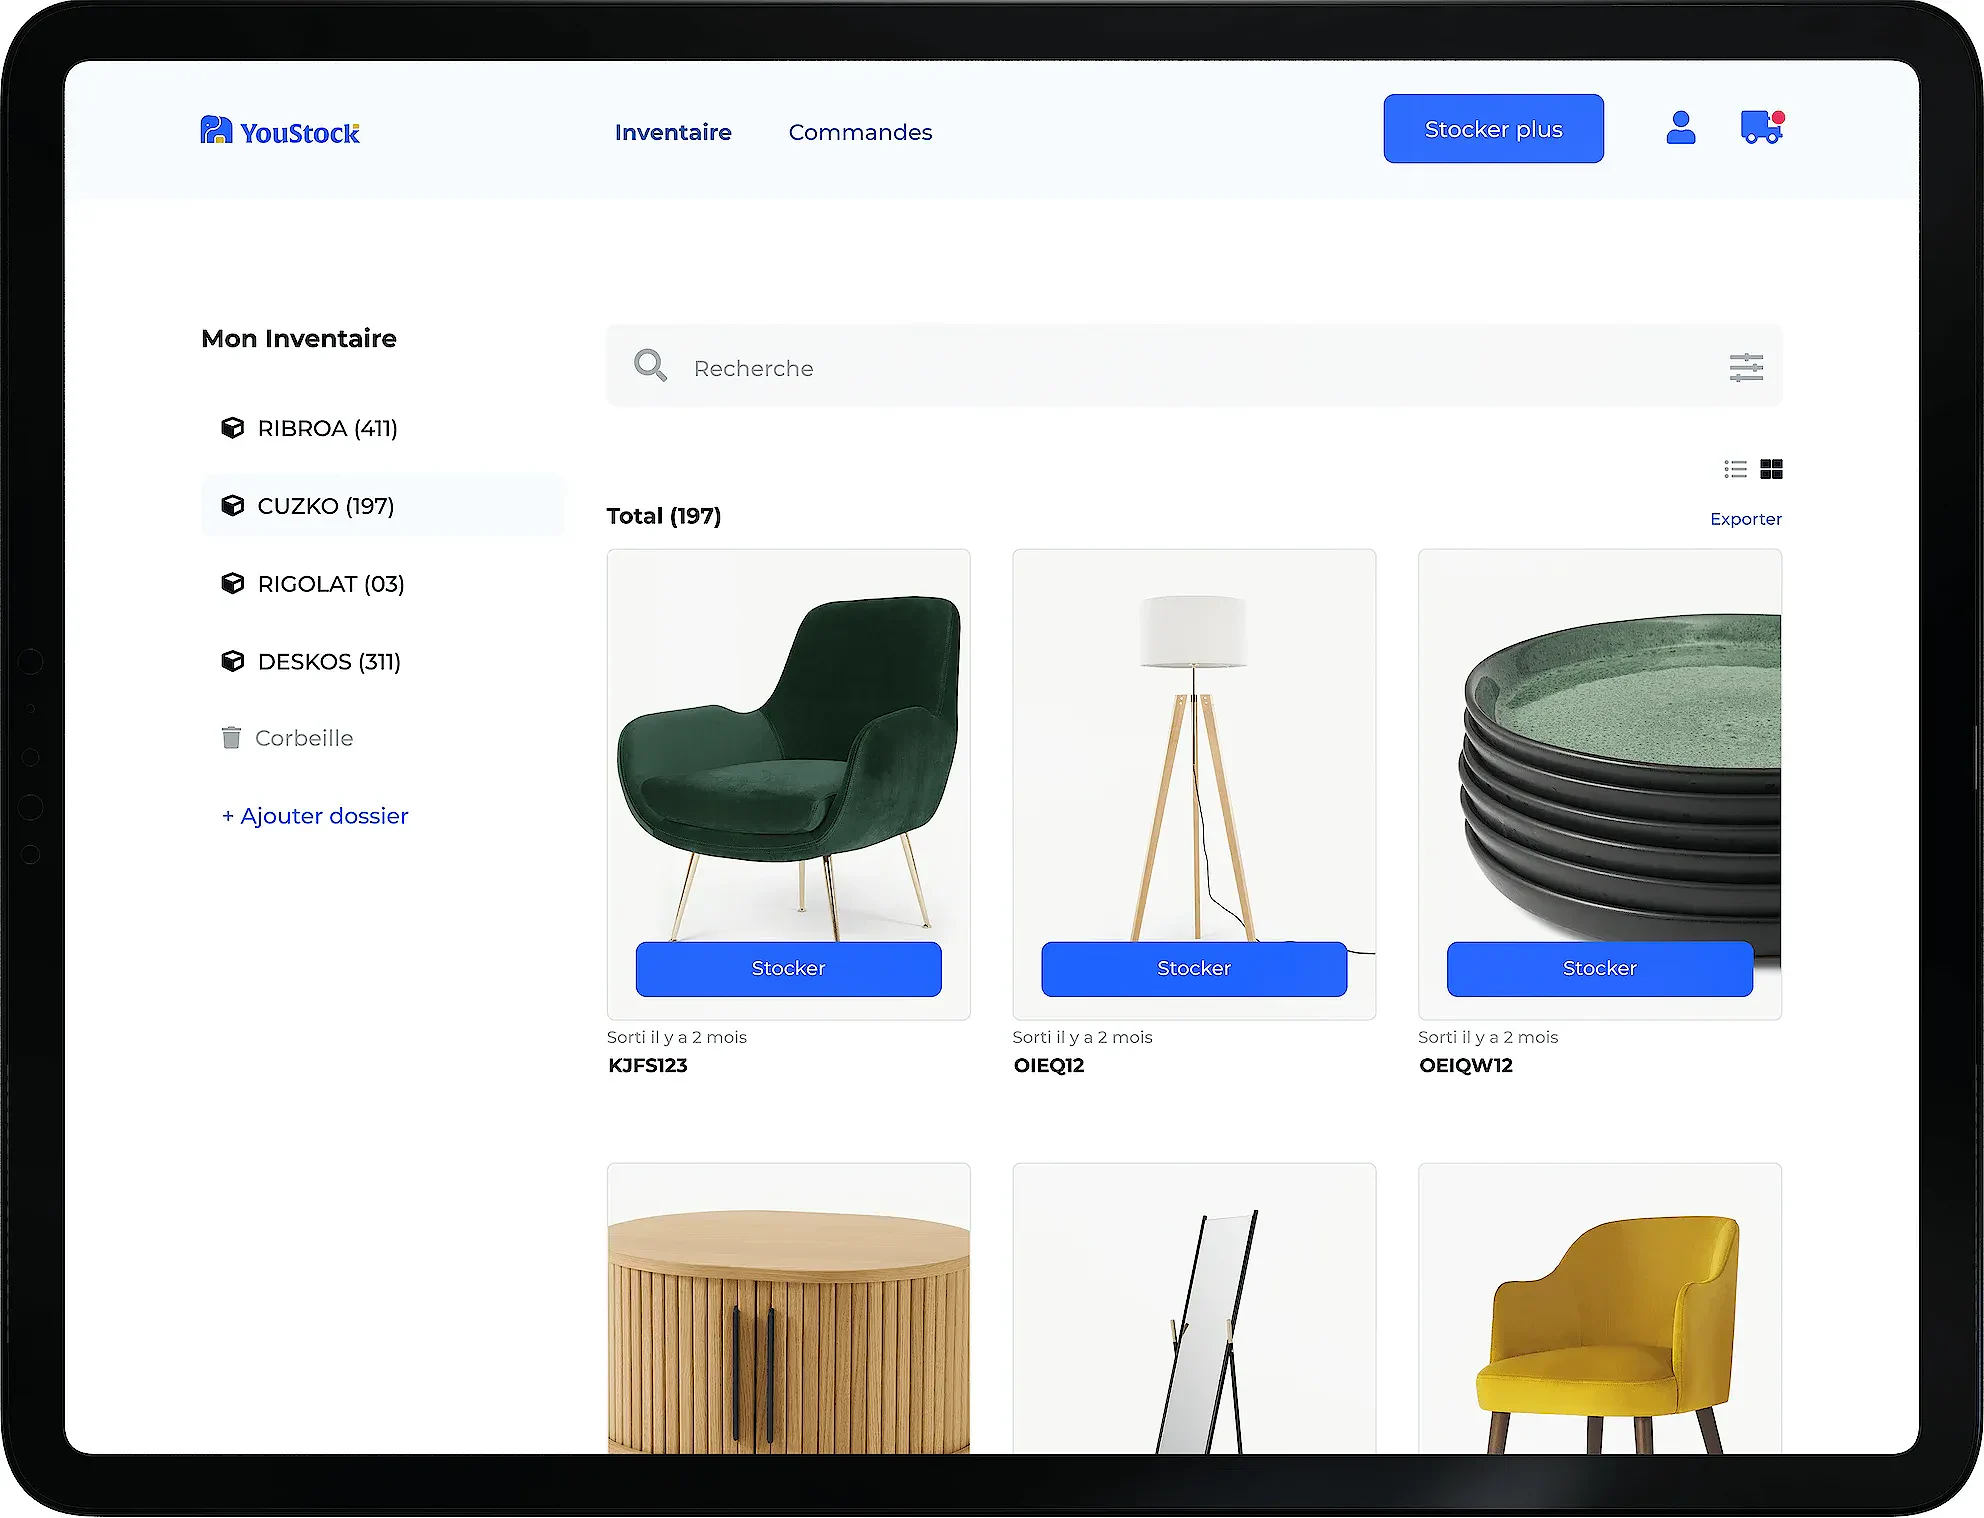Image resolution: width=1984 pixels, height=1518 pixels.
Task: Open the user profile icon
Action: coord(1681,127)
